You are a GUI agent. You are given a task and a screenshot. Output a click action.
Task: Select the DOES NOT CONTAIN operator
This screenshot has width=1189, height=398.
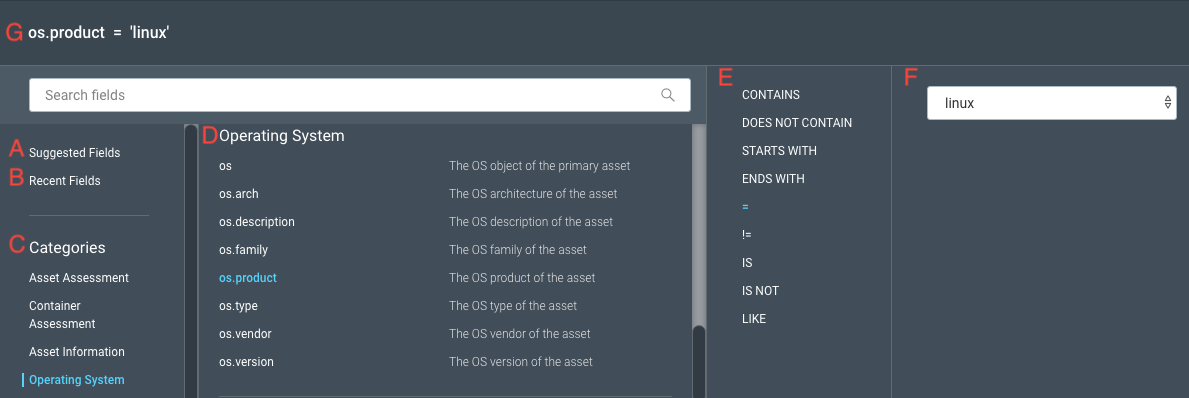coord(797,123)
